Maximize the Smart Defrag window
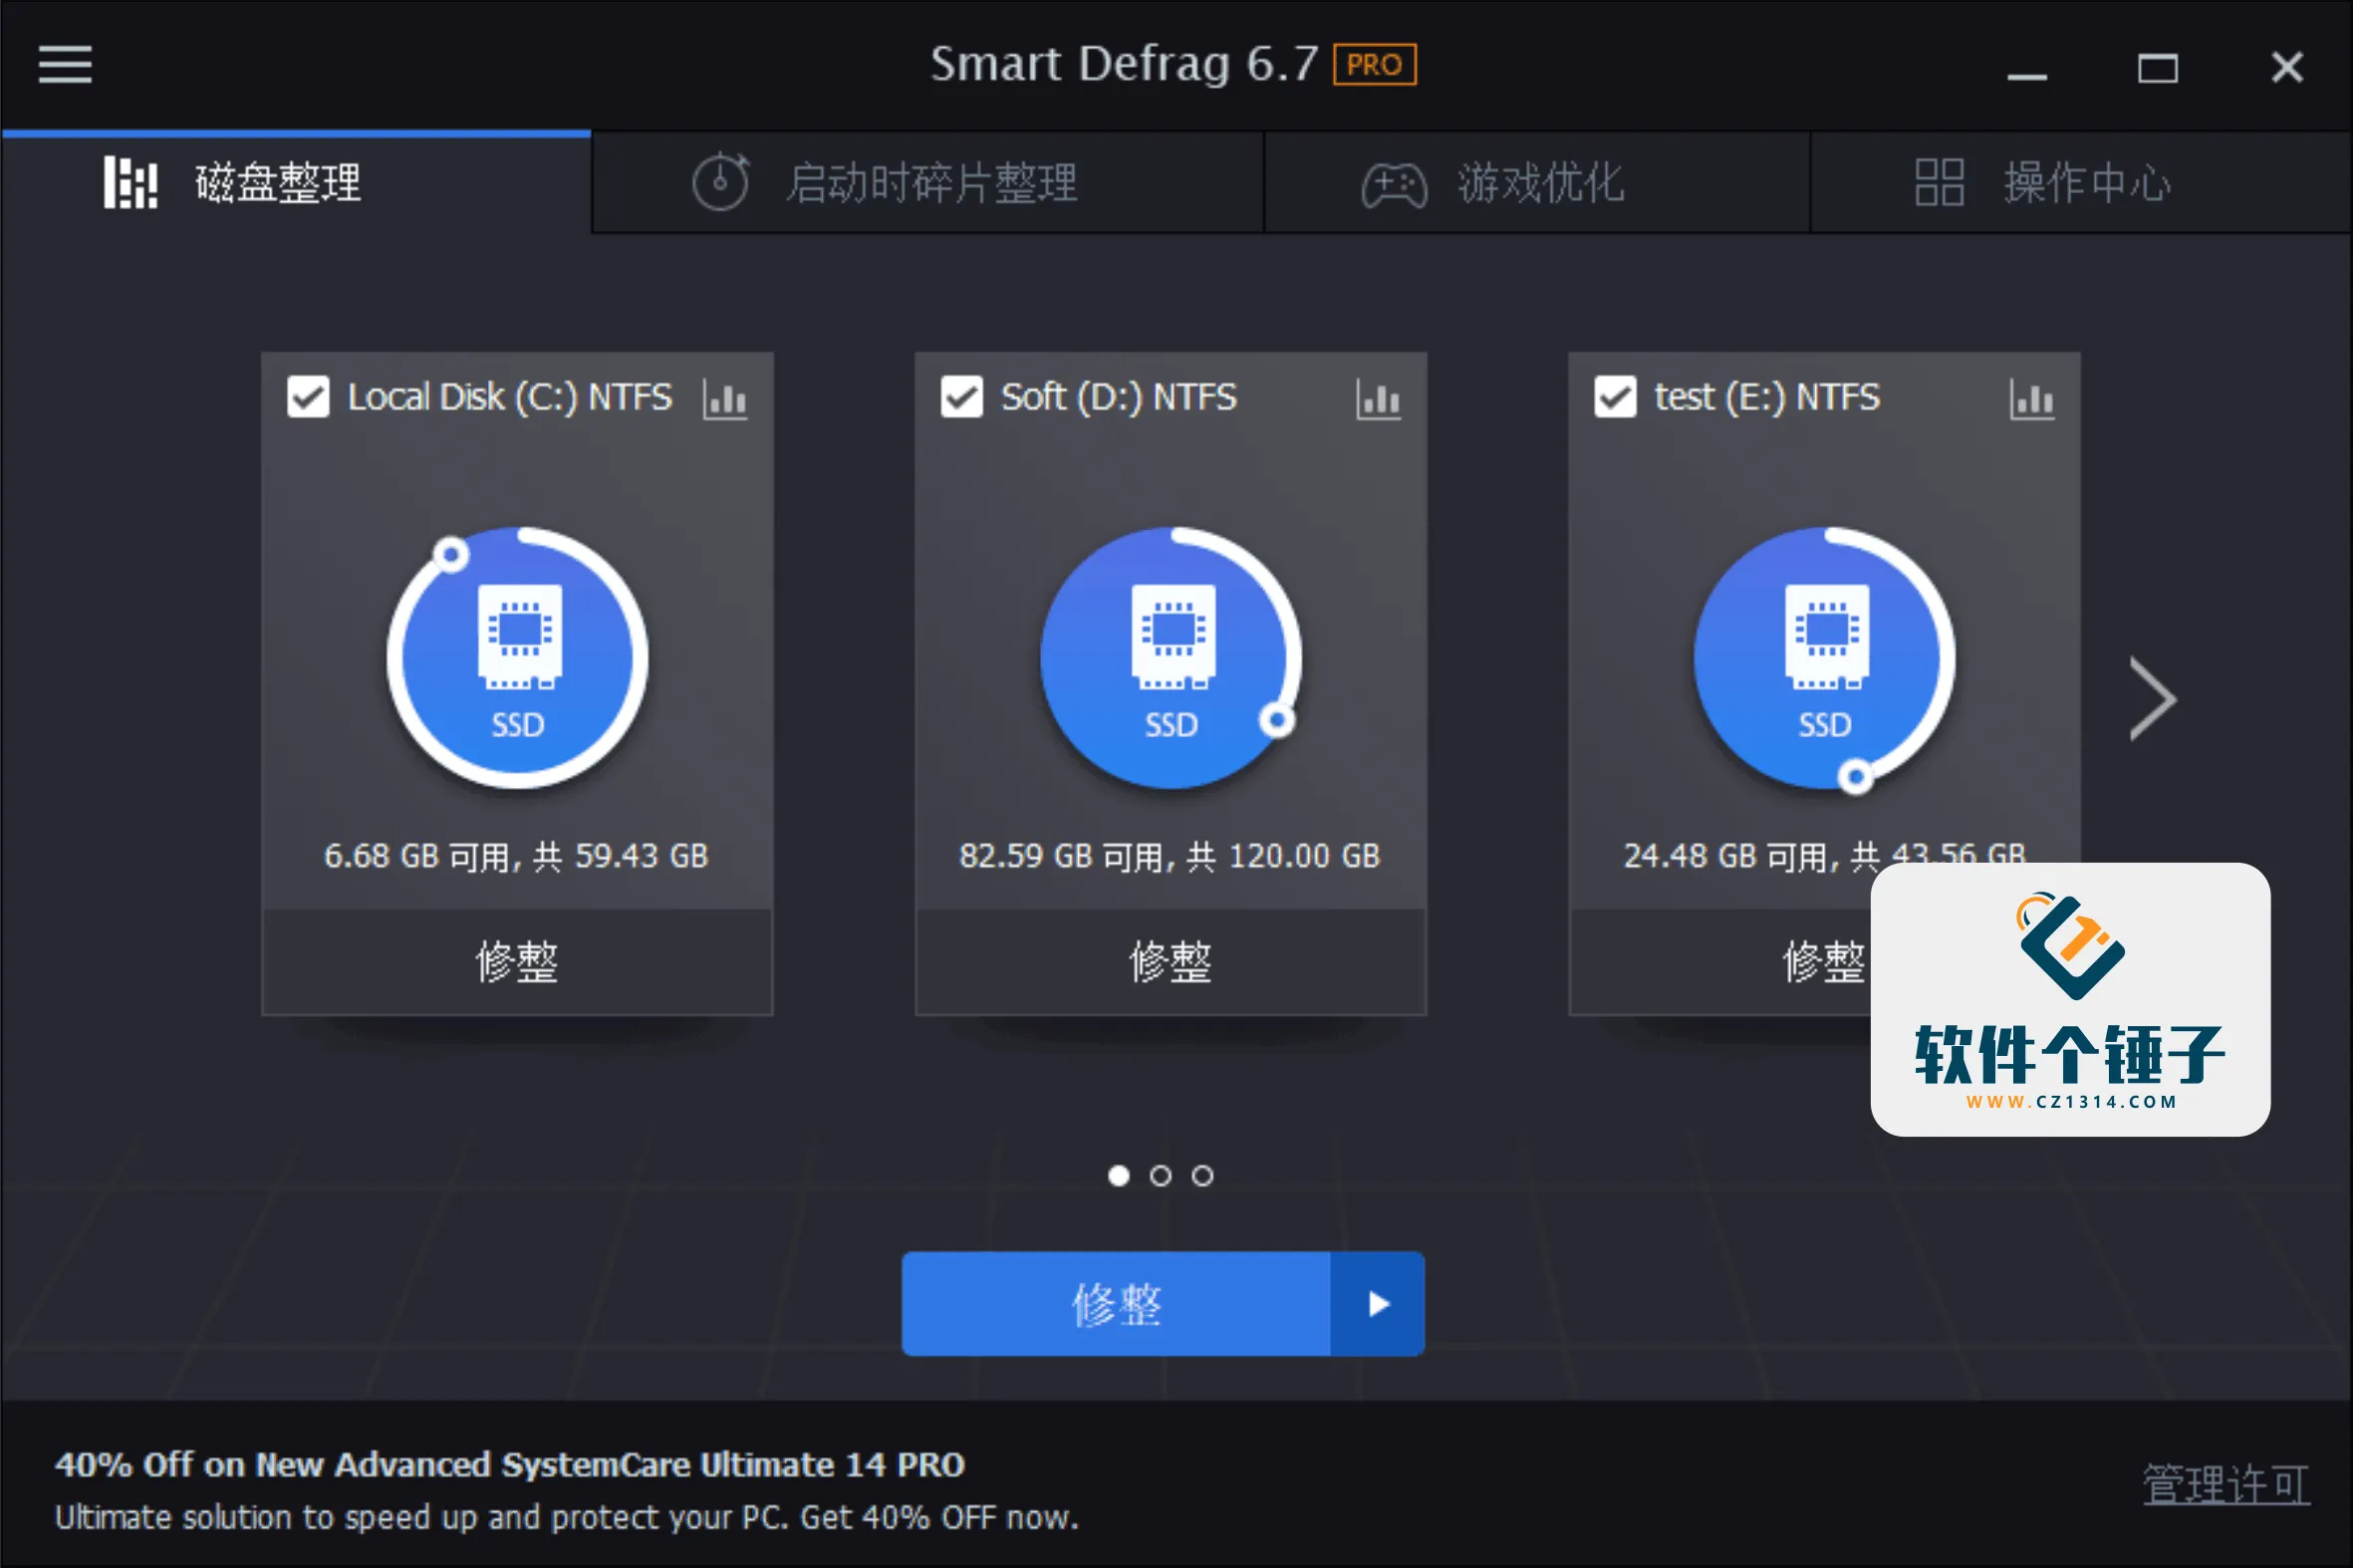2353x1568 pixels. 2158,68
